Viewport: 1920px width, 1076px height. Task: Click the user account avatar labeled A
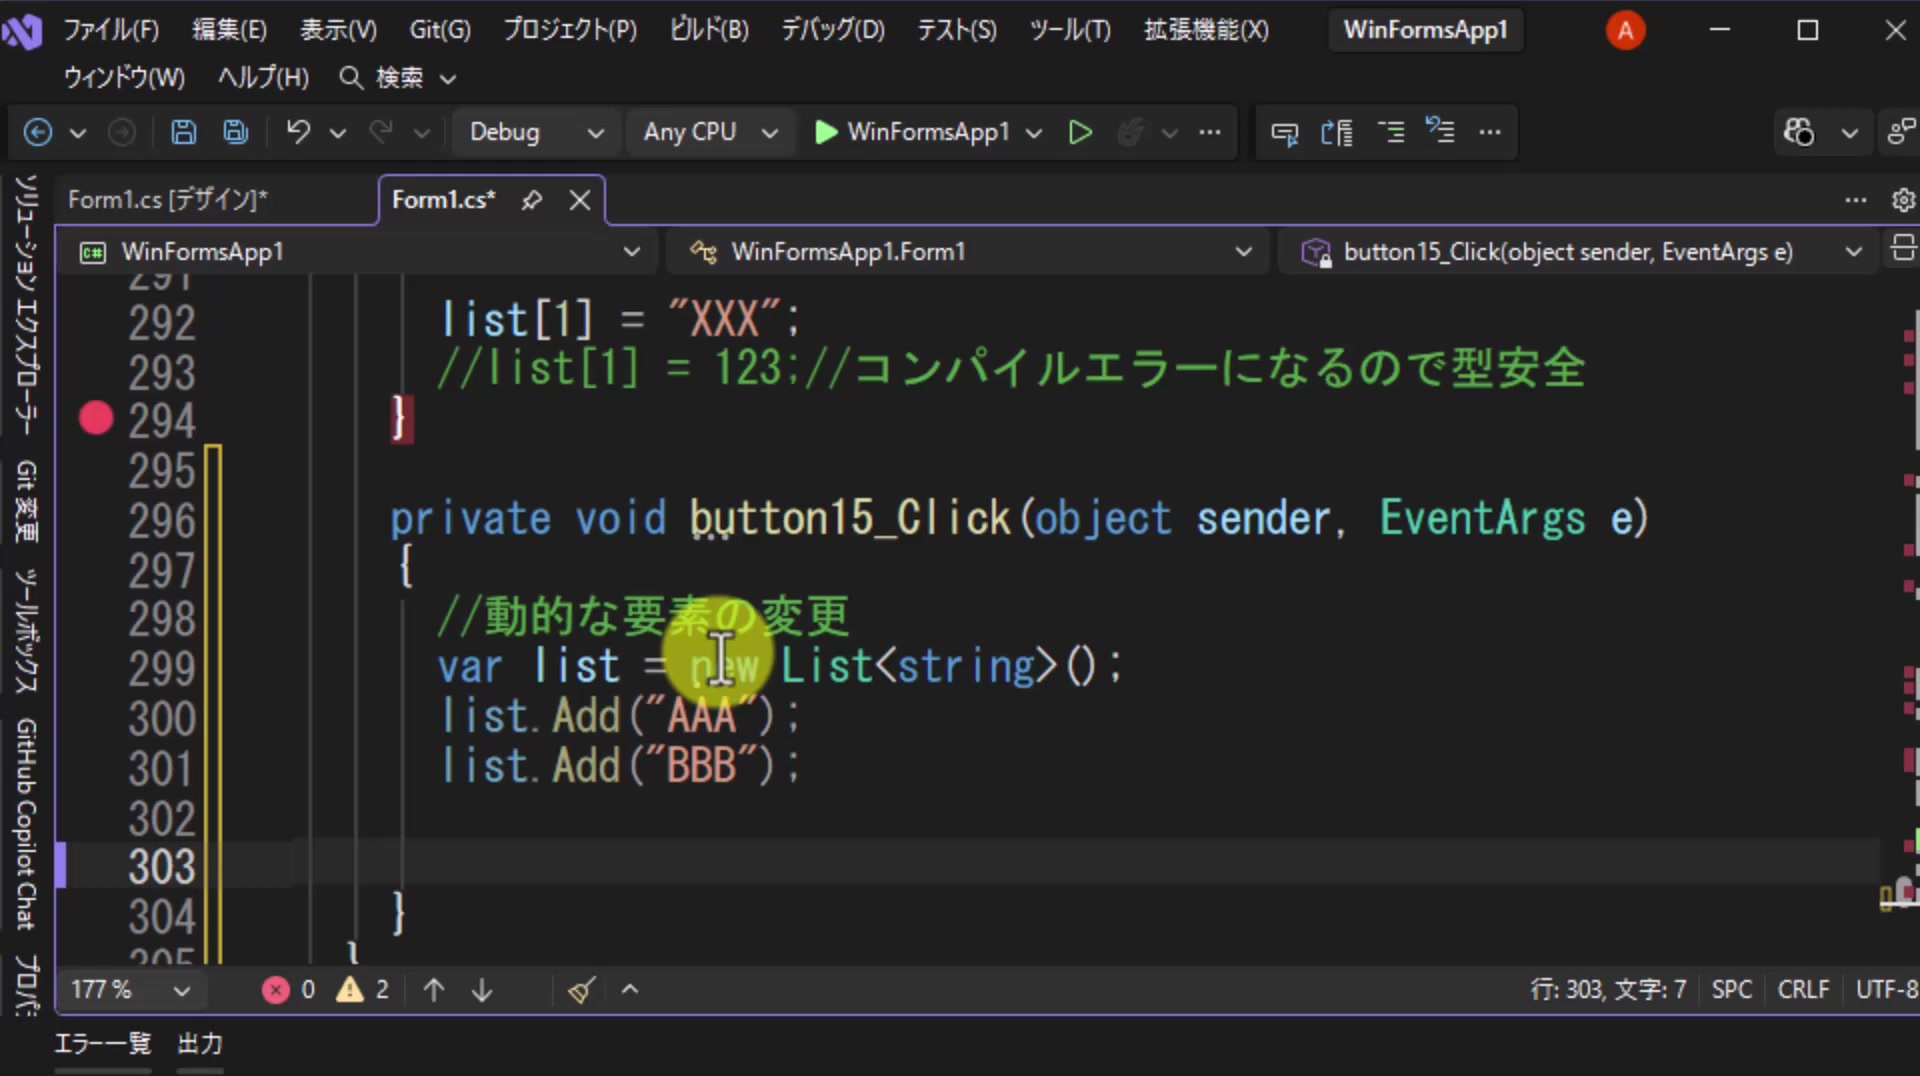click(x=1625, y=30)
